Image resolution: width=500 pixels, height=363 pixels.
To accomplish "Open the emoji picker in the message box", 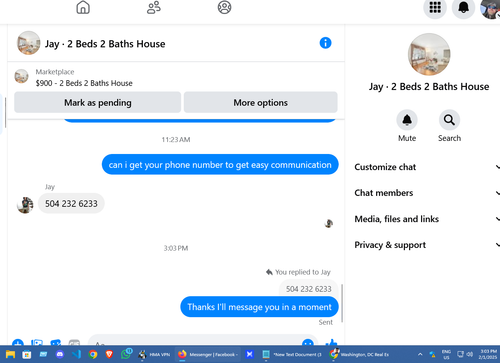I will [308, 343].
